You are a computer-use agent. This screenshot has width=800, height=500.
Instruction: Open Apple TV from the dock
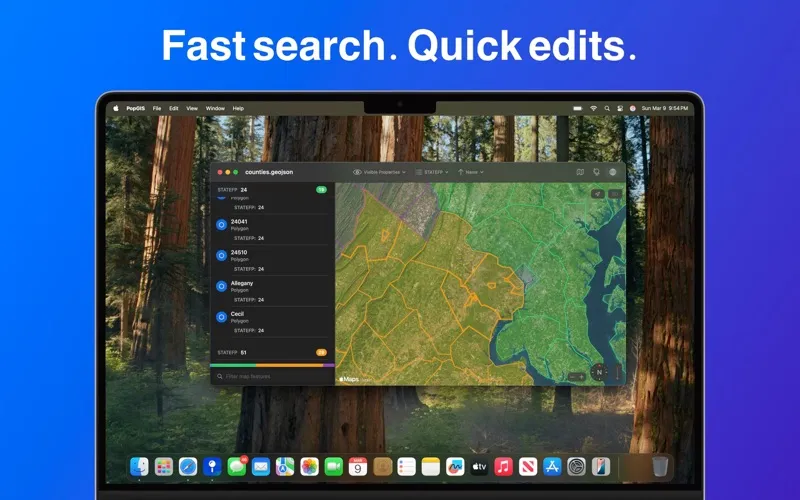(x=479, y=466)
